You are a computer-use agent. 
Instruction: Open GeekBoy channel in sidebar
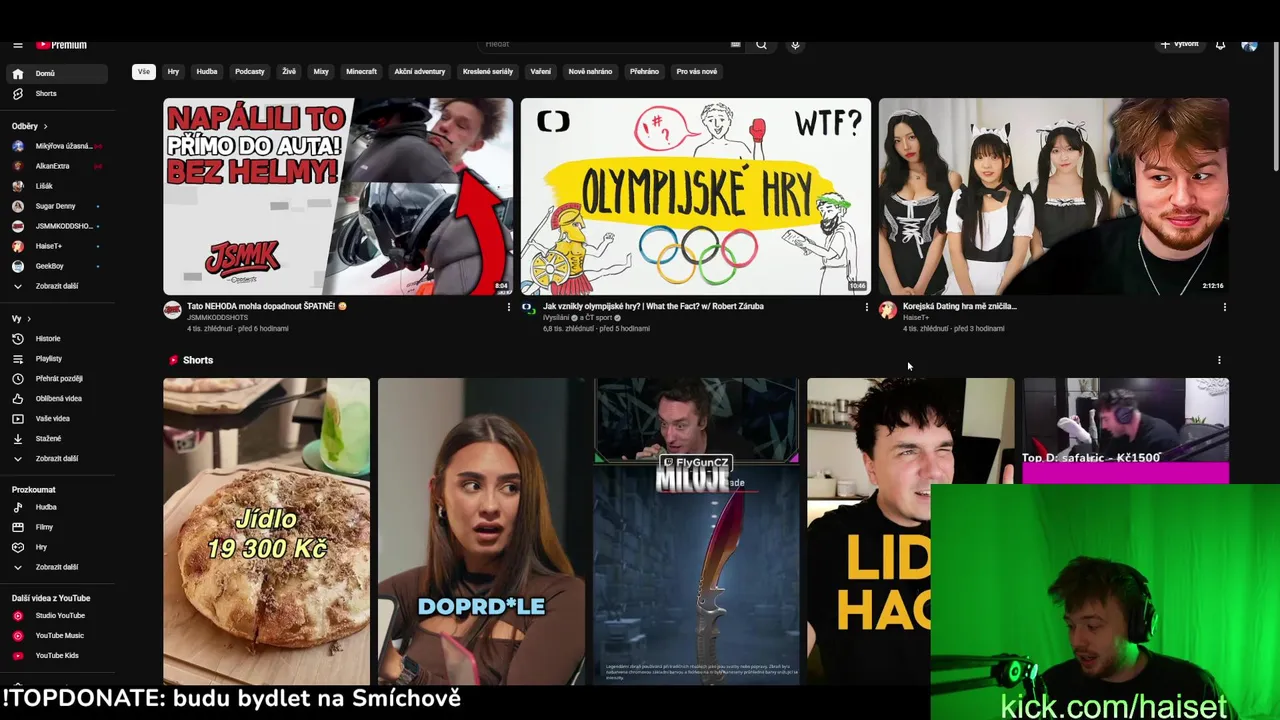(x=56, y=266)
